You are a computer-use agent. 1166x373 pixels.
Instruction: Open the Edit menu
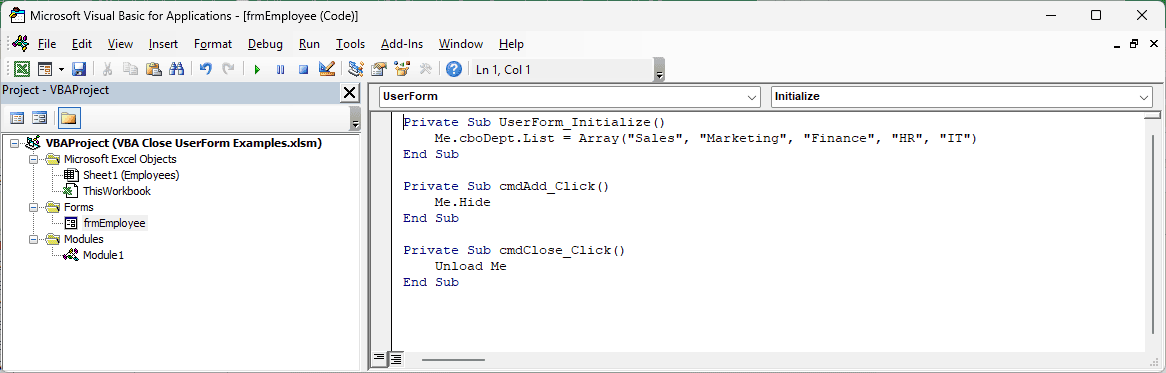(x=82, y=44)
